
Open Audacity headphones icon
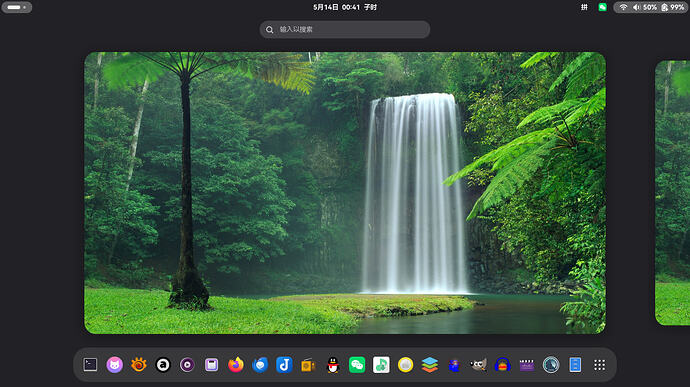point(502,365)
